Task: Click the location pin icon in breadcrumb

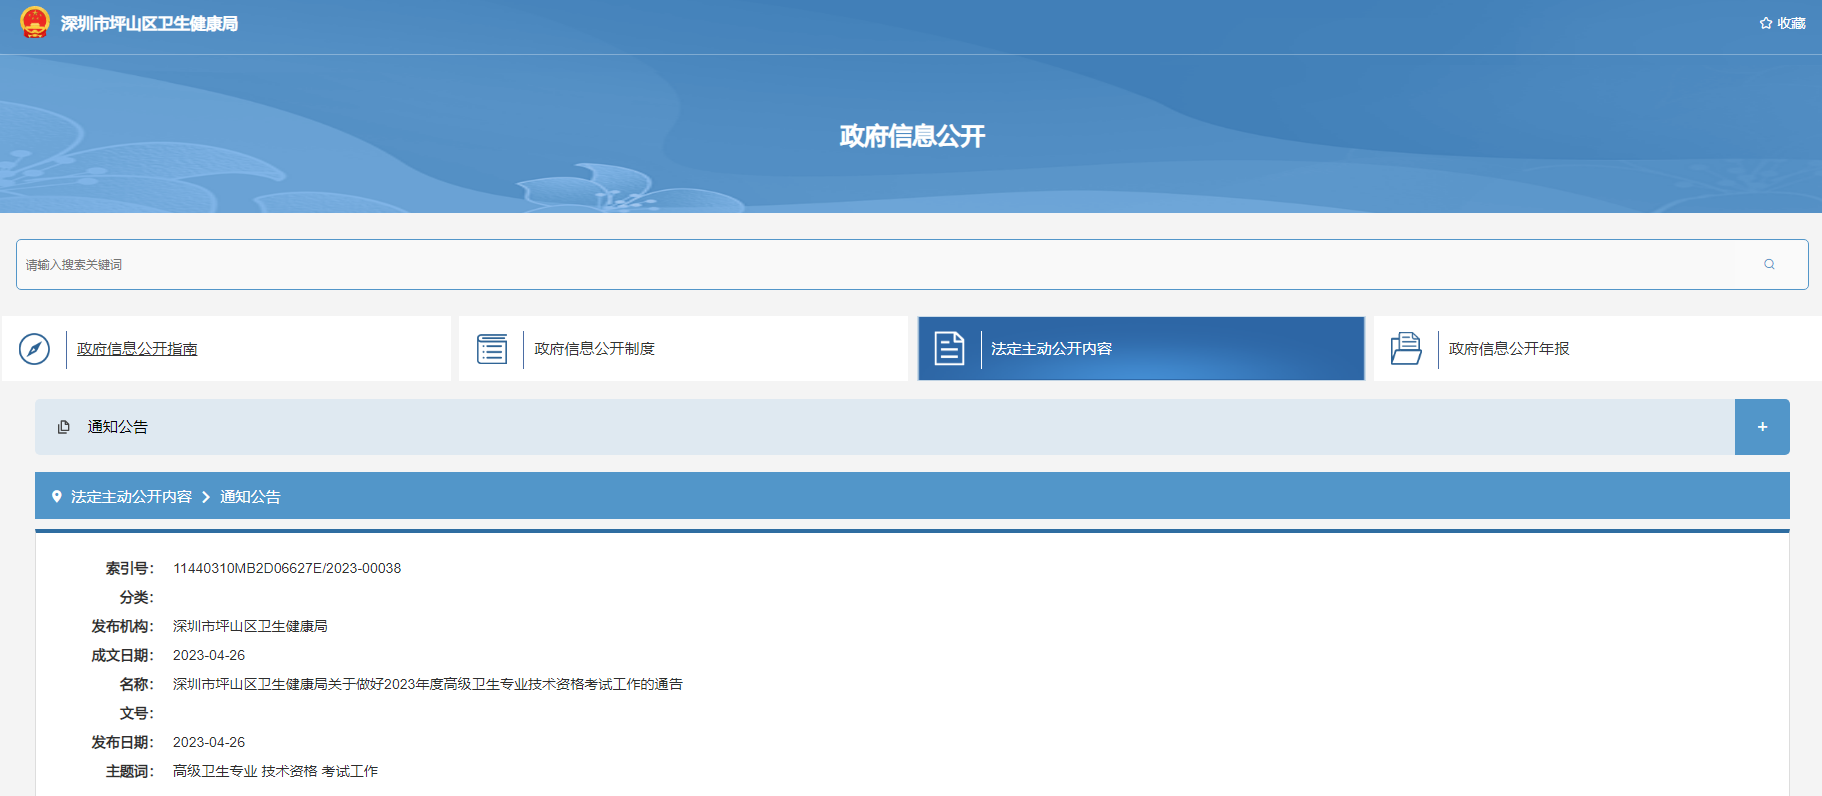Action: tap(57, 496)
